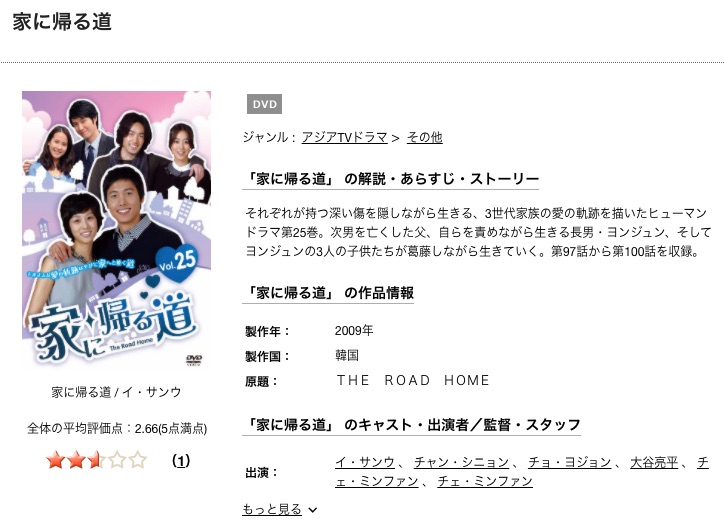Click the 家に帰る道 page title heading
This screenshot has height=524, width=724.
[62, 22]
